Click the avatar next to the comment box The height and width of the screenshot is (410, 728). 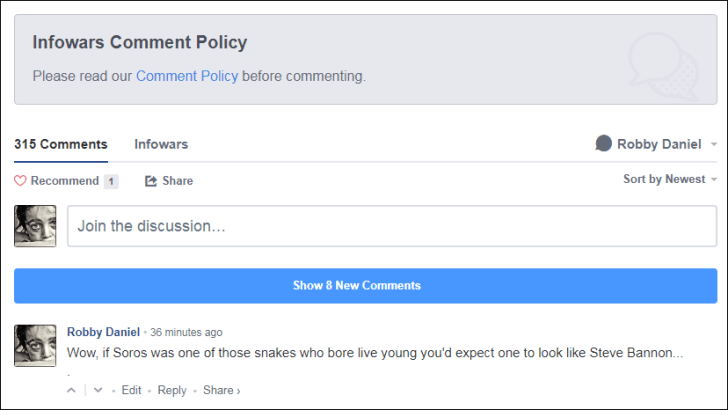[35, 226]
